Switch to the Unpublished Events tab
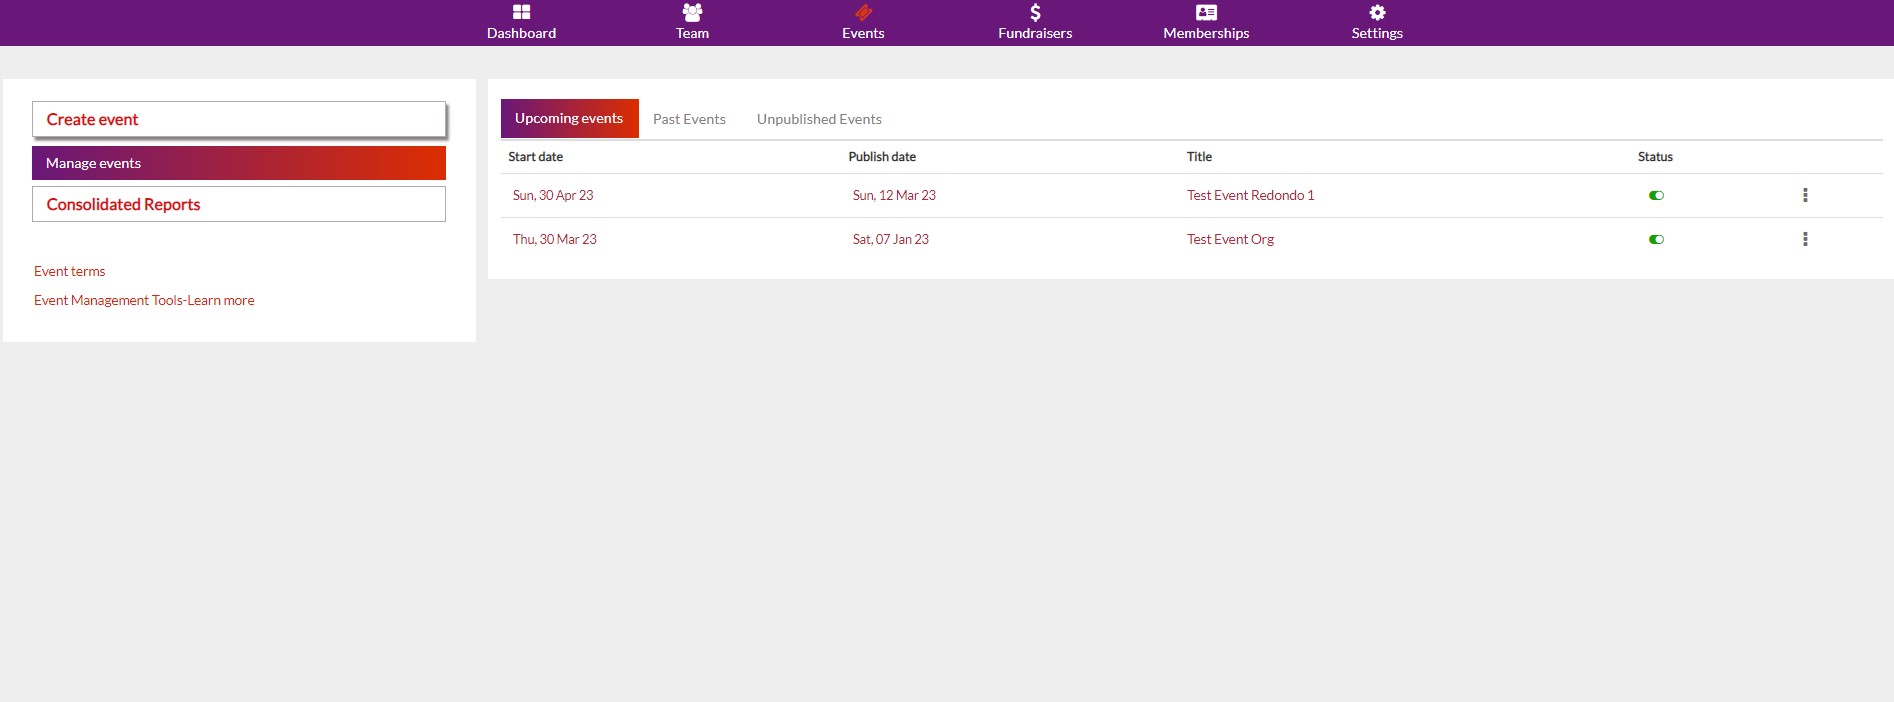Screen dimensions: 1894x702 click(x=819, y=119)
